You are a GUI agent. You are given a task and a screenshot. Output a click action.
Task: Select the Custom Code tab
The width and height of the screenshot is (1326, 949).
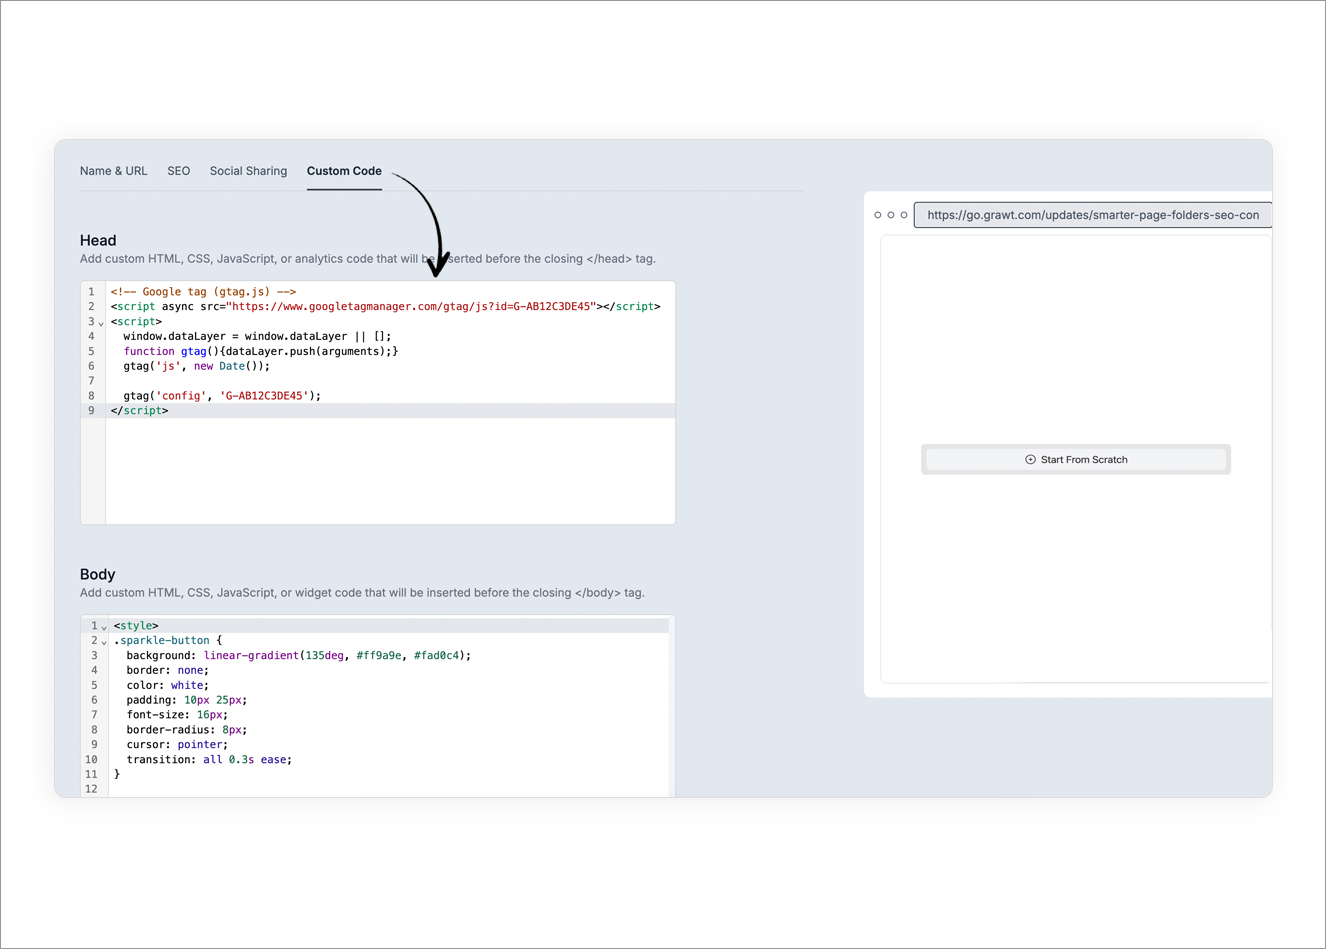tap(344, 171)
